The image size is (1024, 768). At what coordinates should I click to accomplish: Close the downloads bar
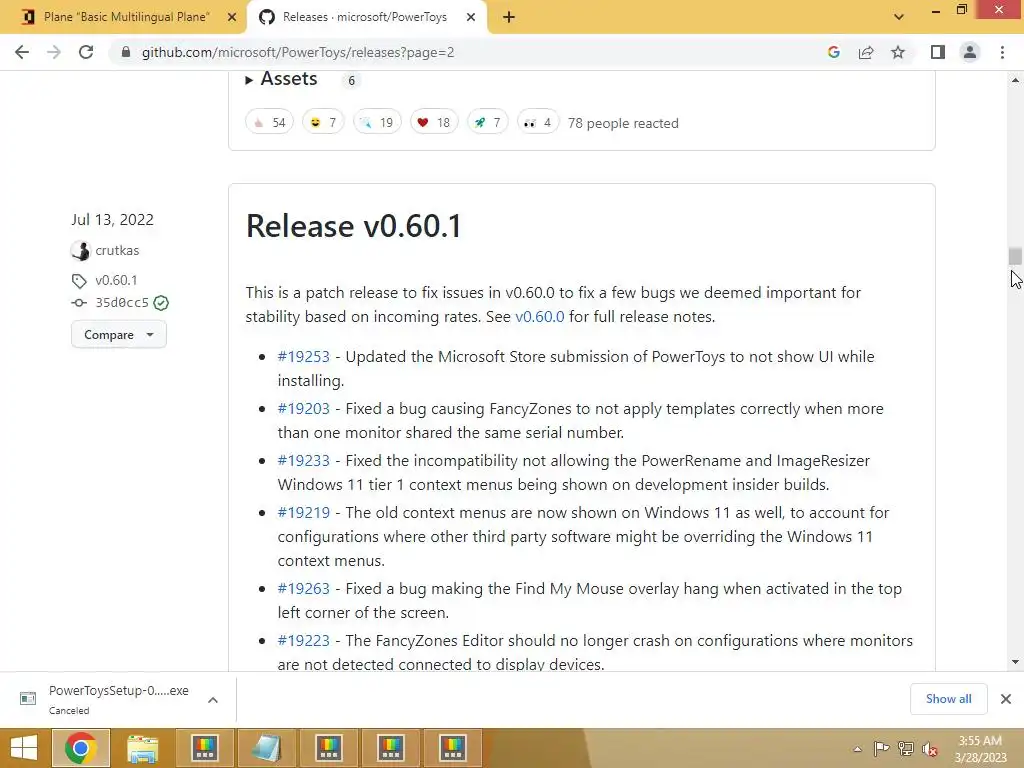[1006, 699]
